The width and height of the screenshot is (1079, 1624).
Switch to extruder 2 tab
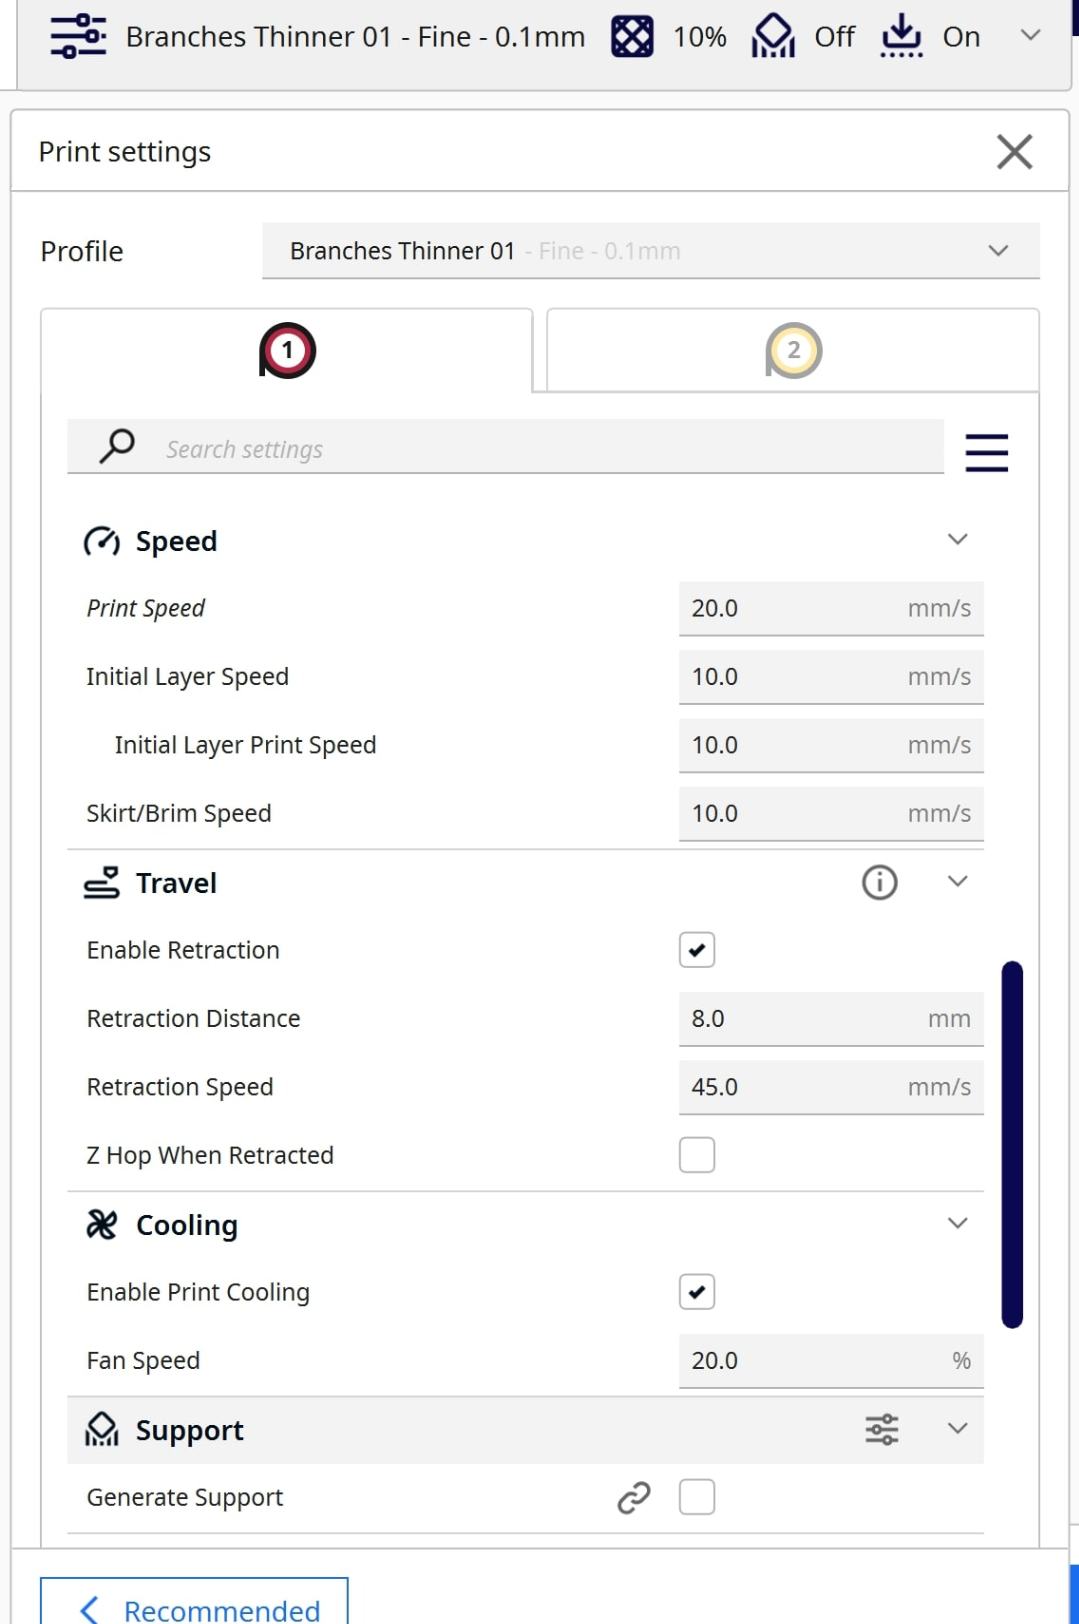[x=793, y=351]
